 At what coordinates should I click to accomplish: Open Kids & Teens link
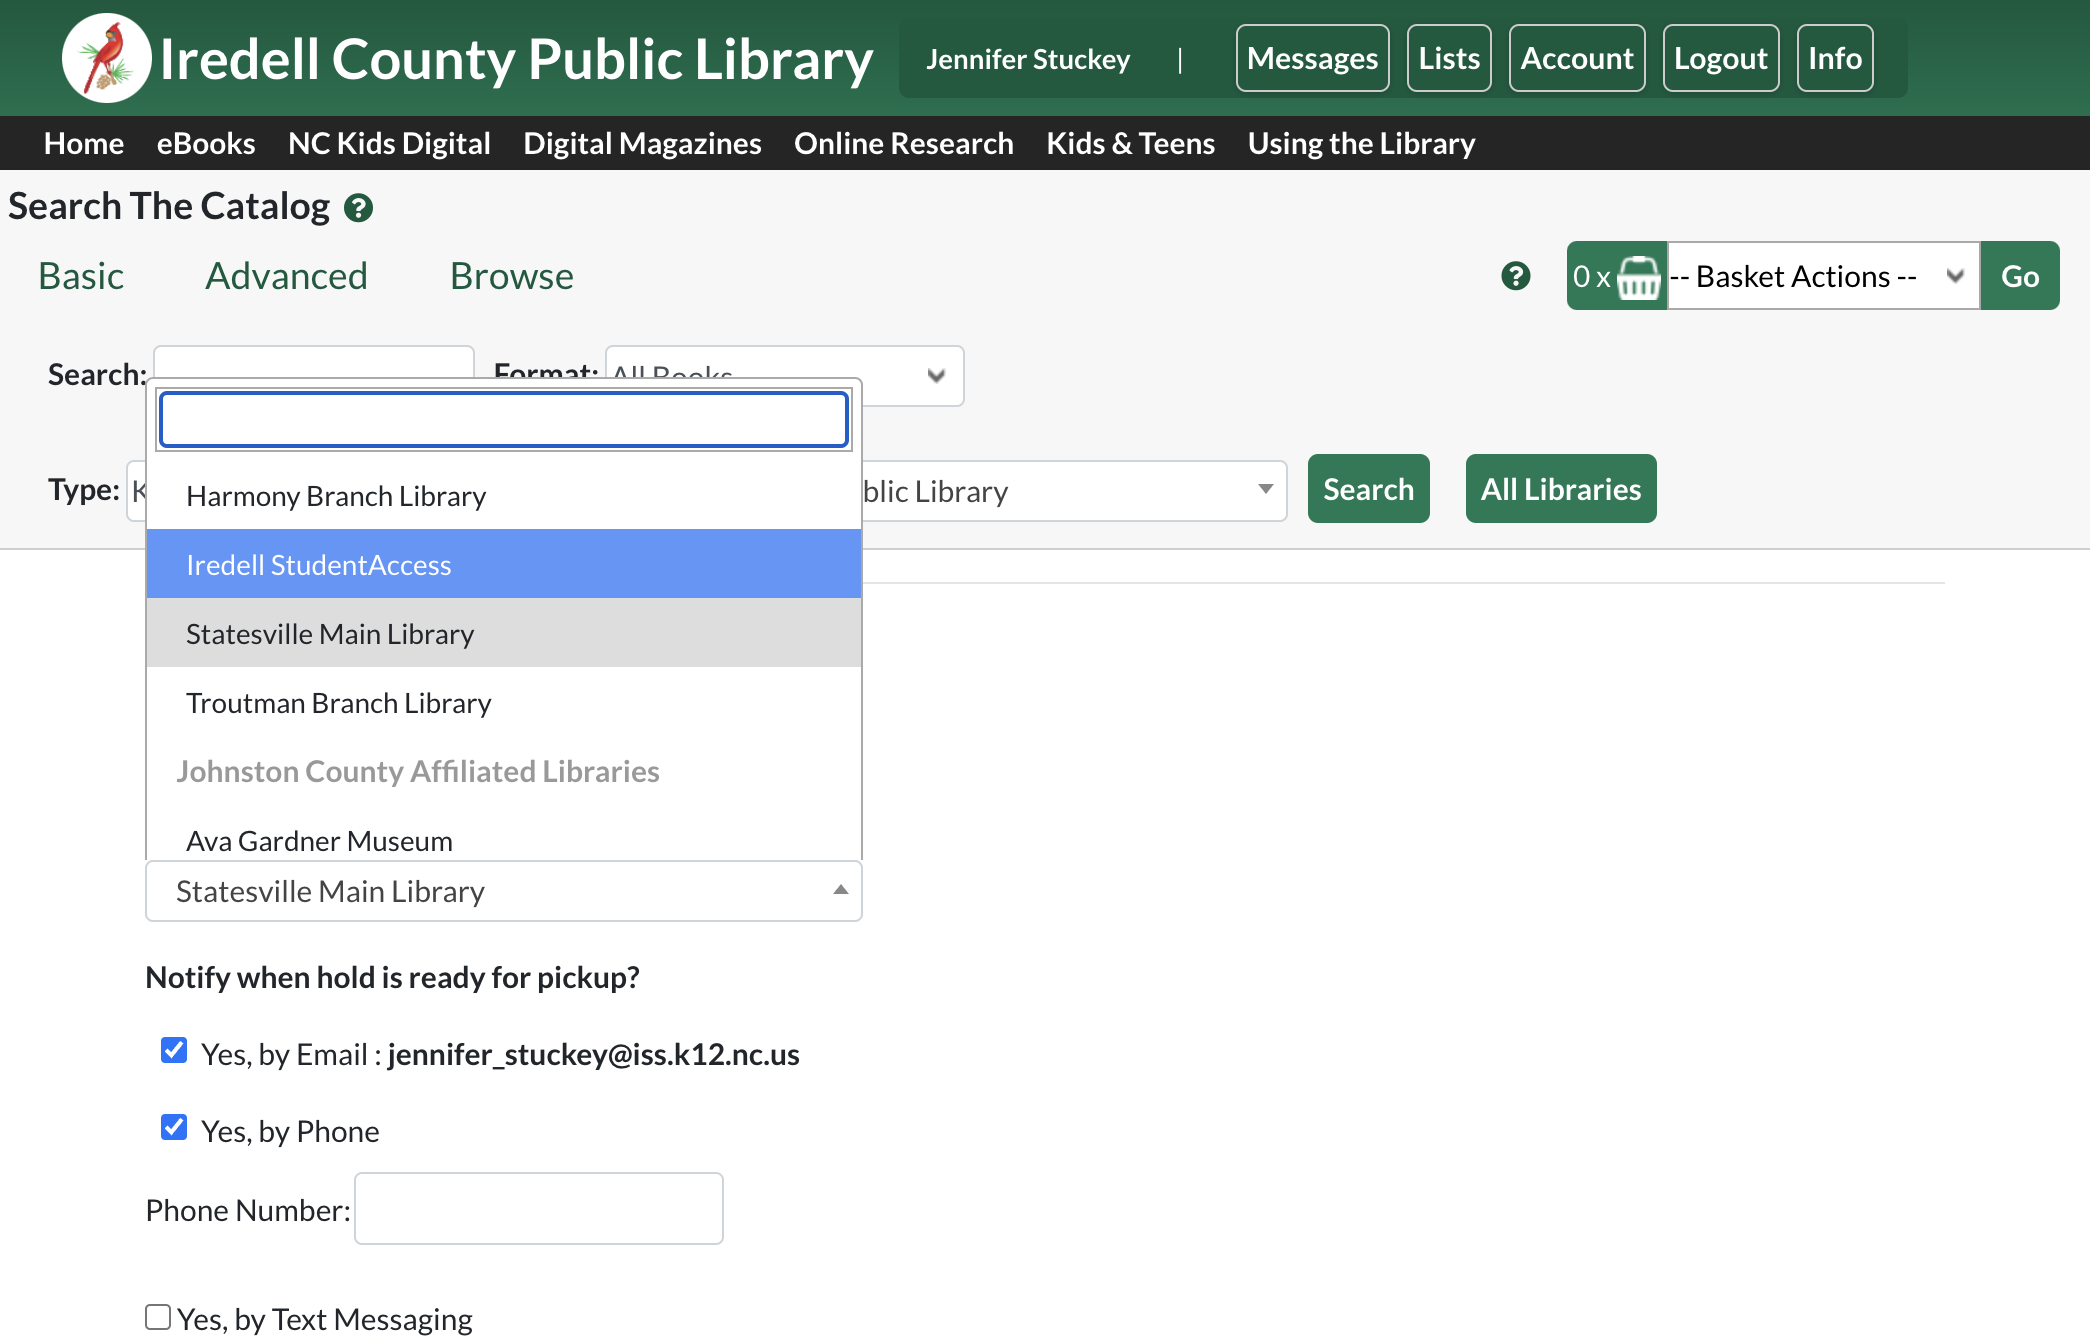[x=1131, y=143]
